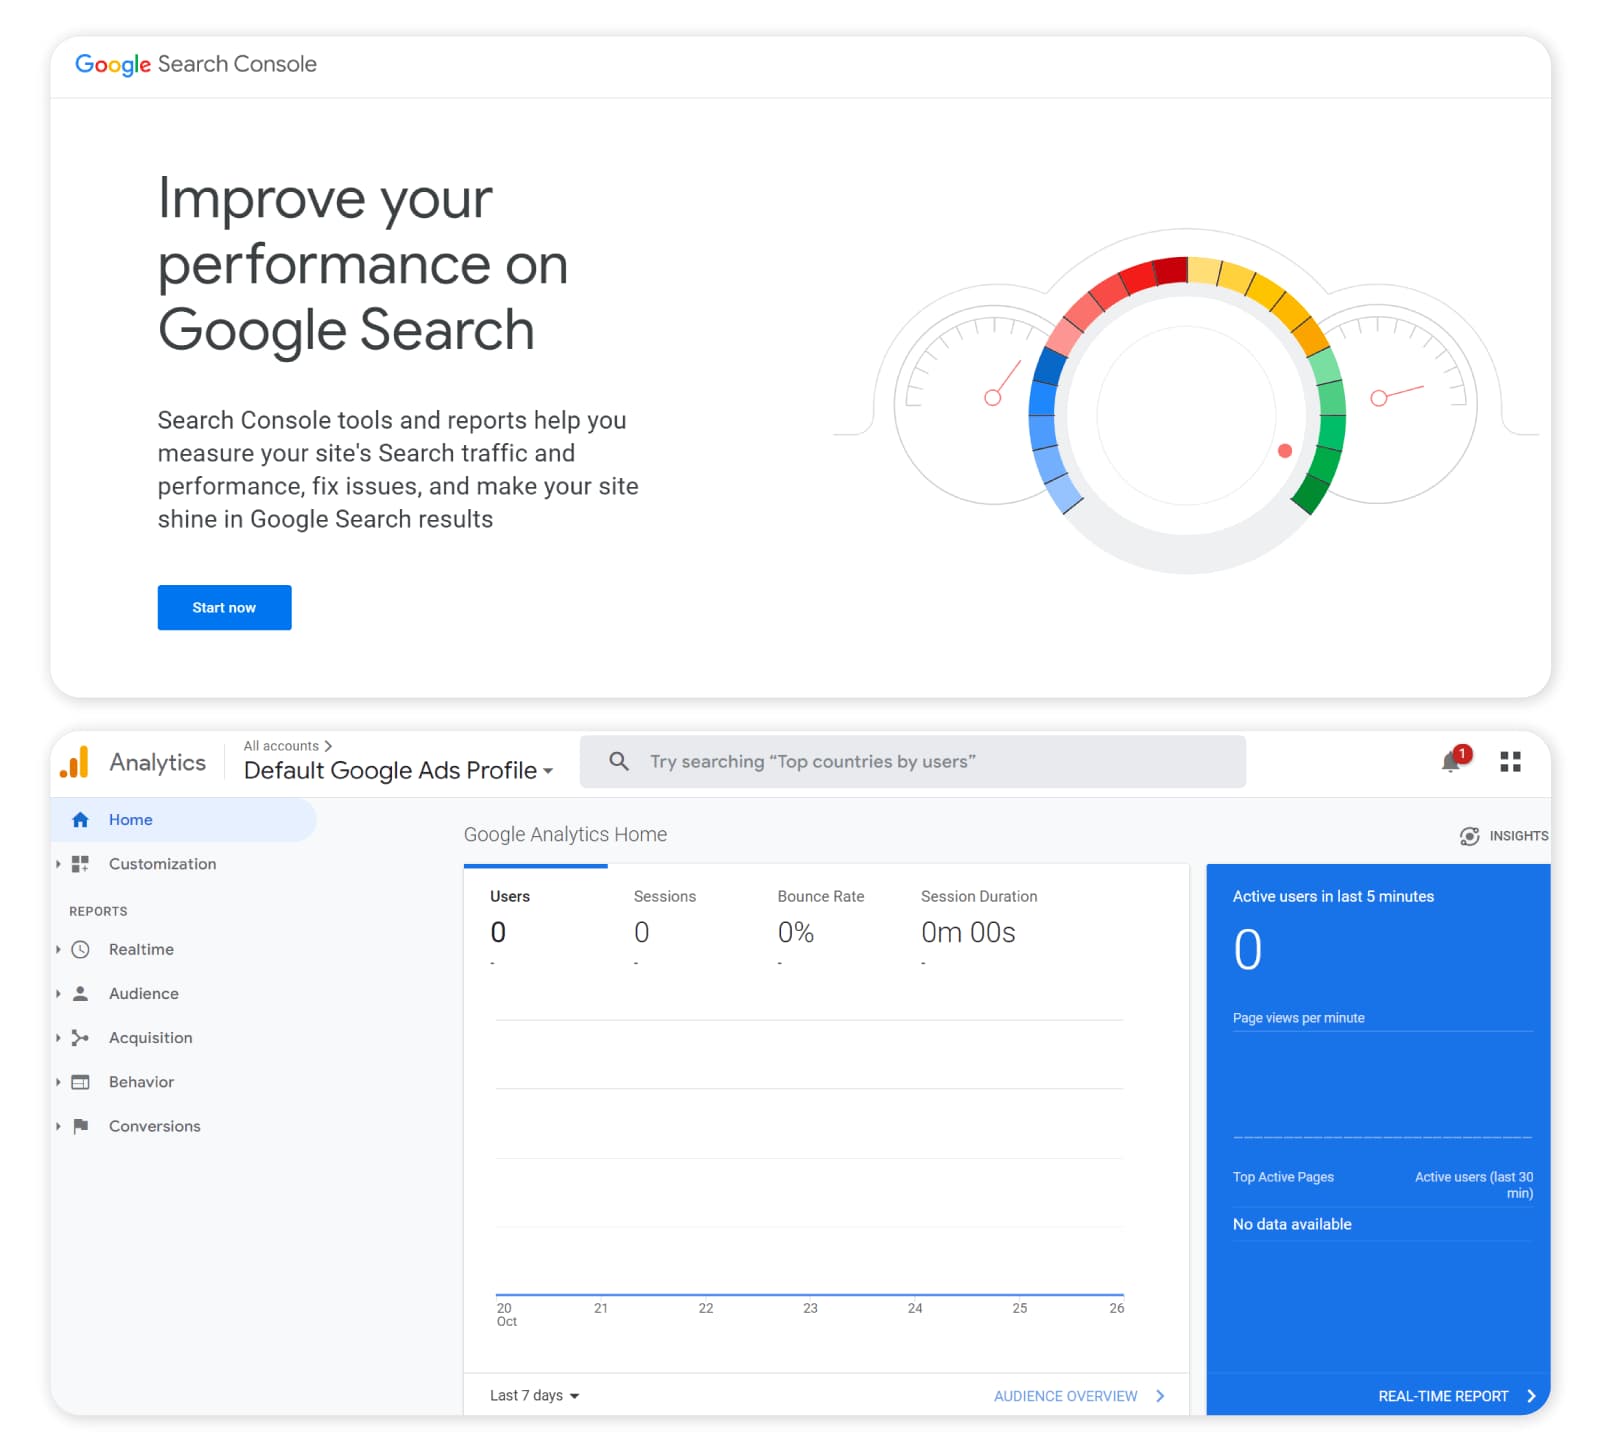This screenshot has height=1450, width=1600.
Task: Expand the Acquisition reports arrow
Action: (58, 1038)
